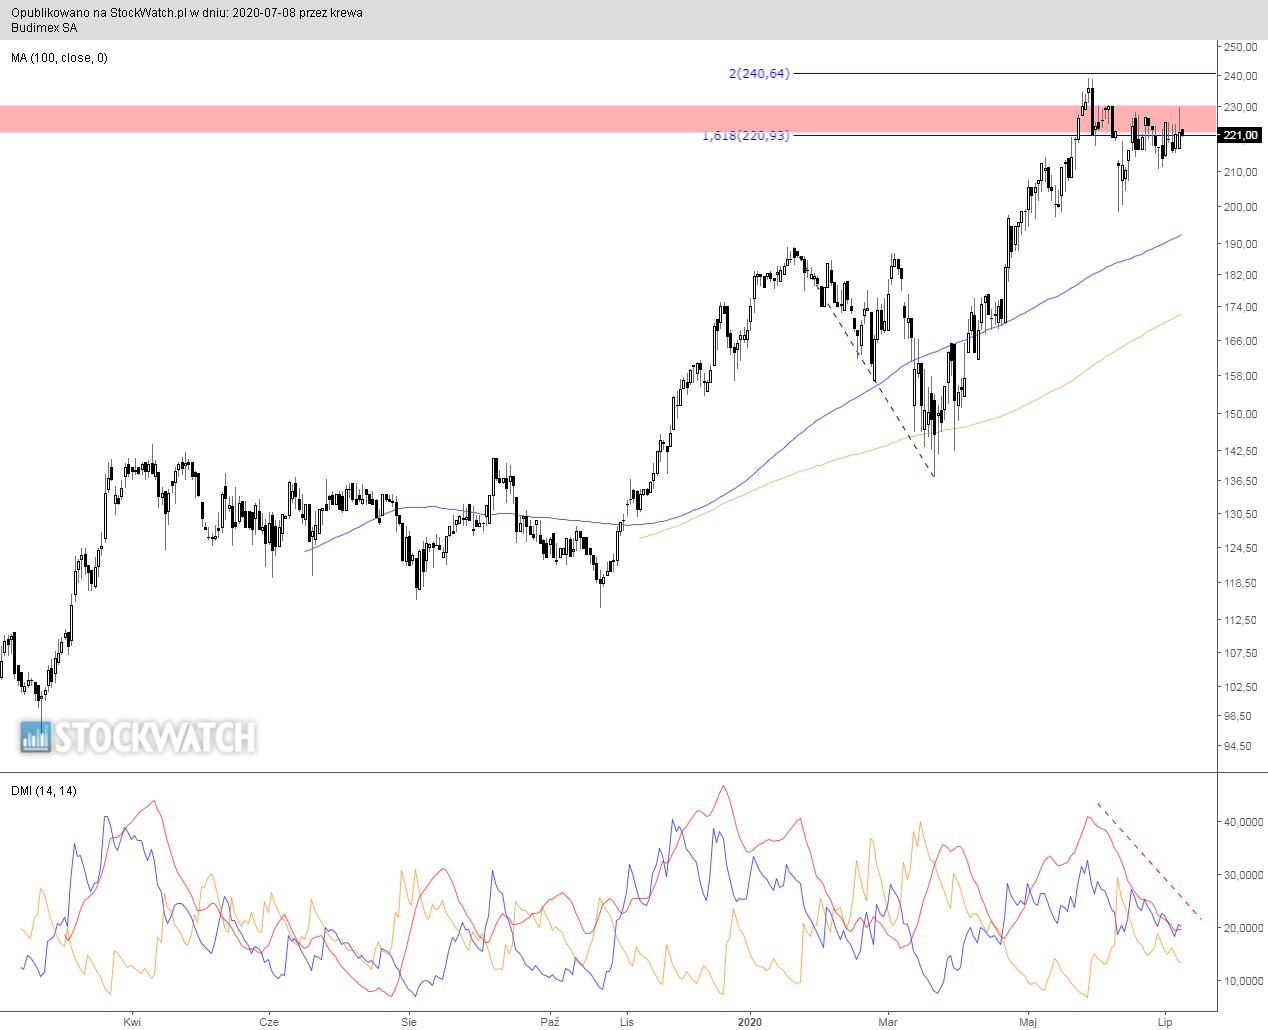The height and width of the screenshot is (1030, 1268).
Task: Click the MA (100, close, 0) indicator label
Action: [x=59, y=58]
